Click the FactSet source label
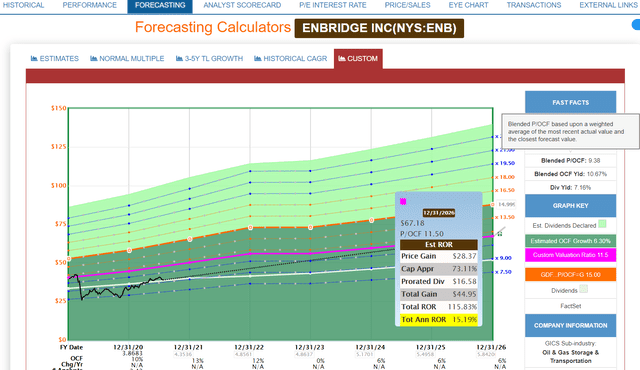Viewport: 640px width, 370px height. click(570, 306)
